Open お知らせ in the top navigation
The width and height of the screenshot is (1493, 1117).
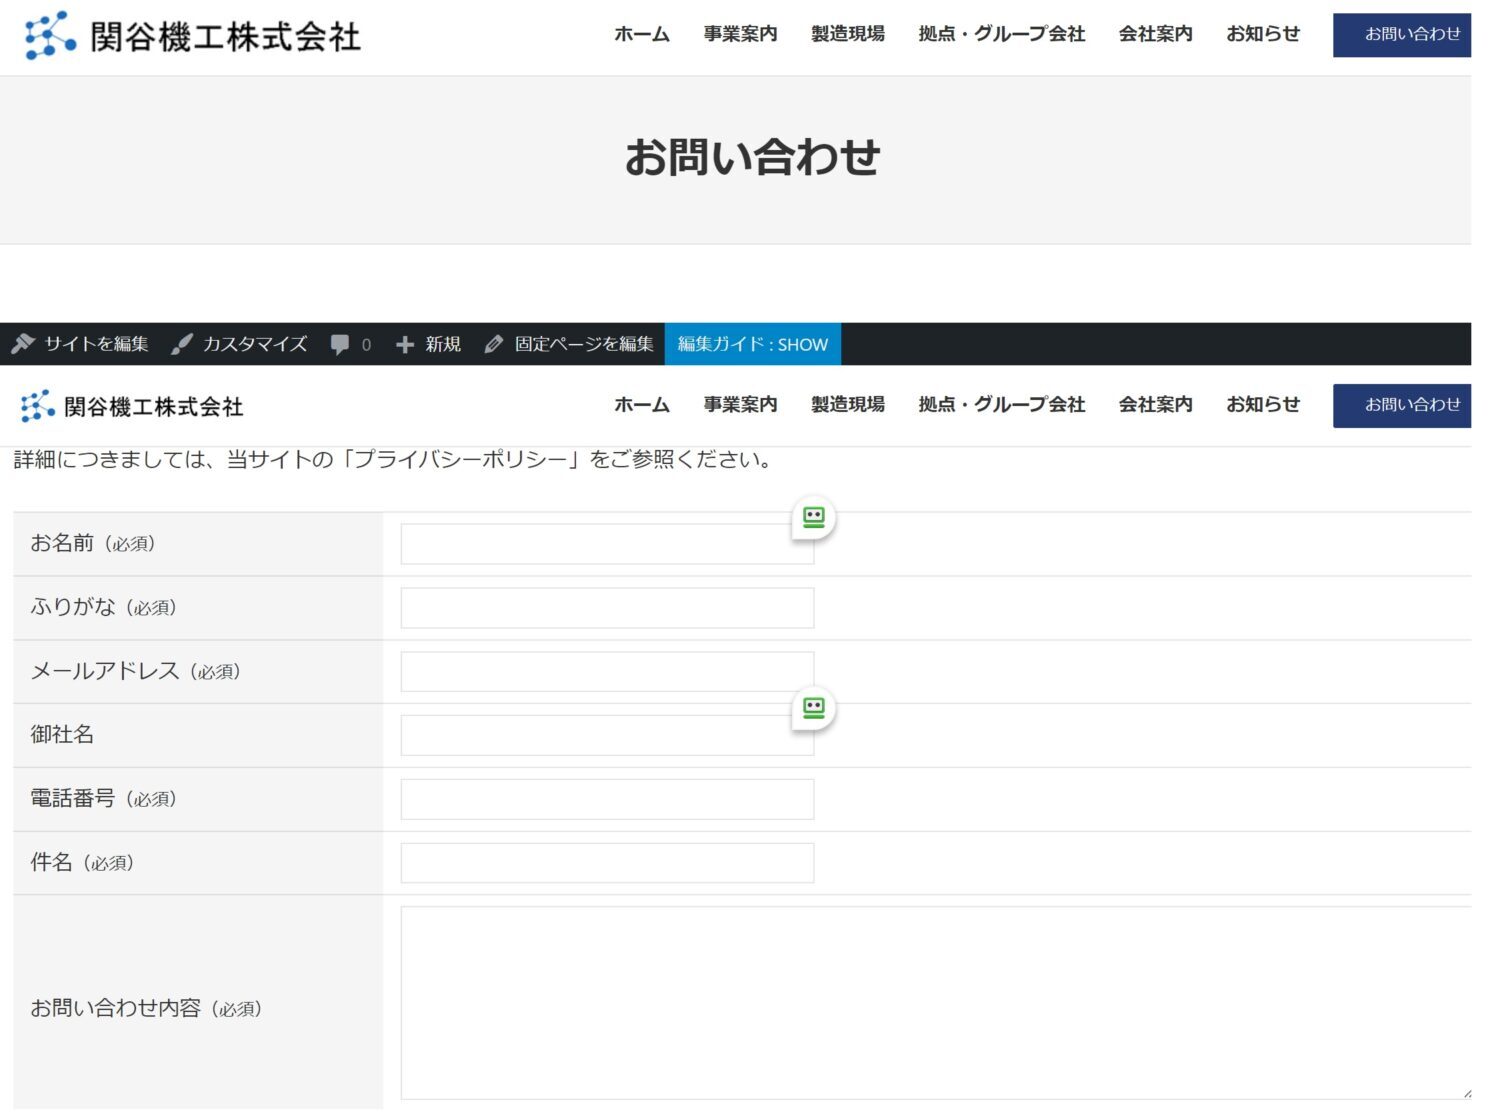1263,34
